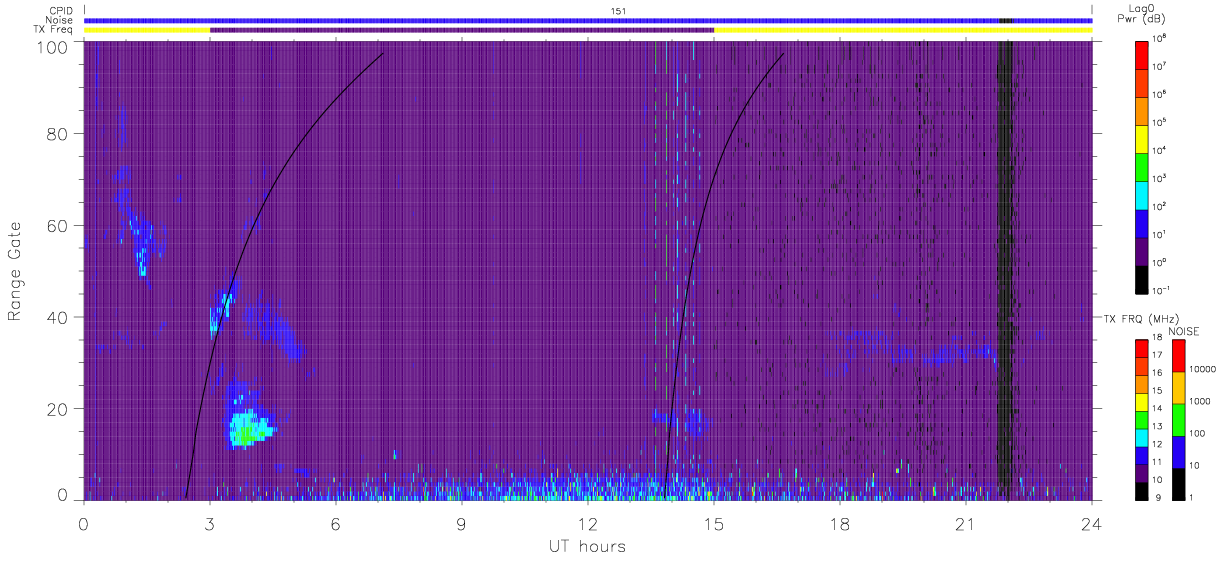The image size is (1228, 567).
Task: Click the left yellow segment of the TX Freq bar
Action: coord(147,30)
